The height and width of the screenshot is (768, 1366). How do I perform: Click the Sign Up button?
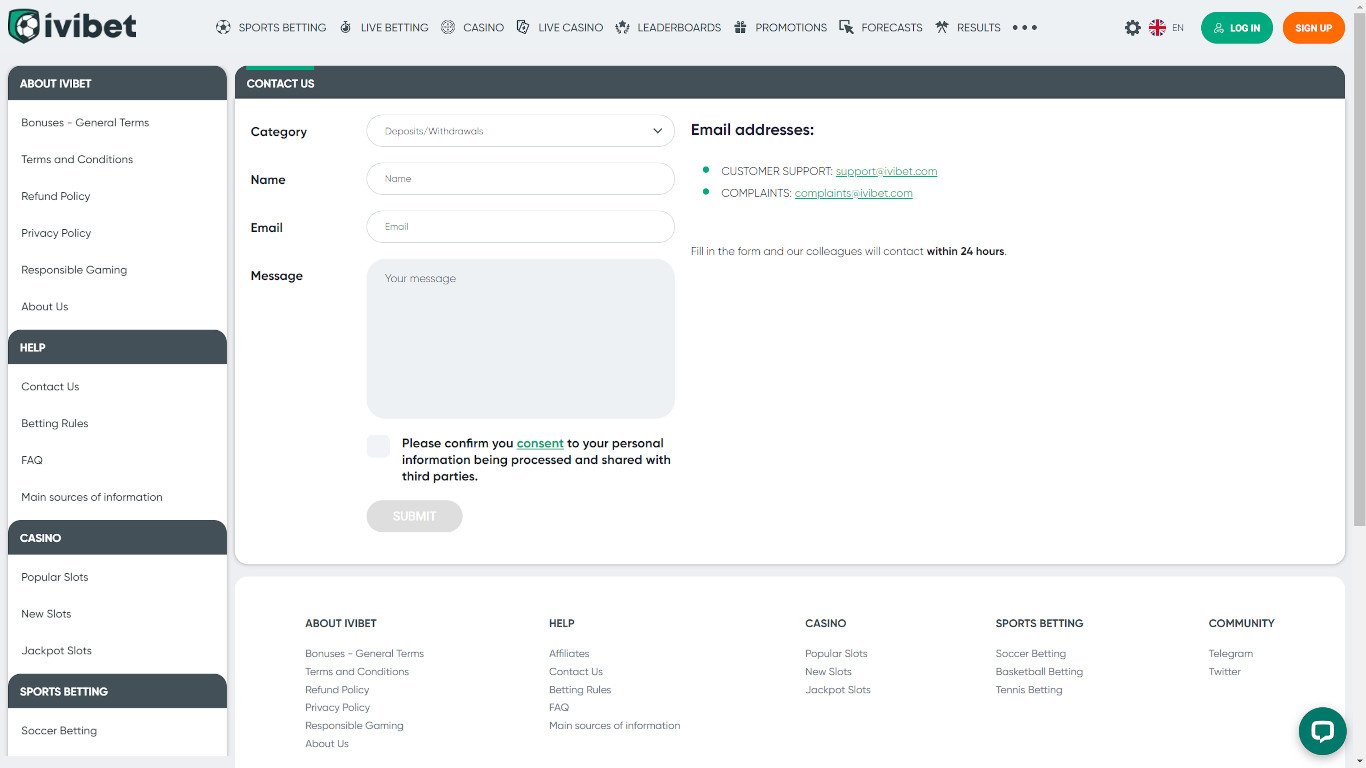[x=1313, y=28]
